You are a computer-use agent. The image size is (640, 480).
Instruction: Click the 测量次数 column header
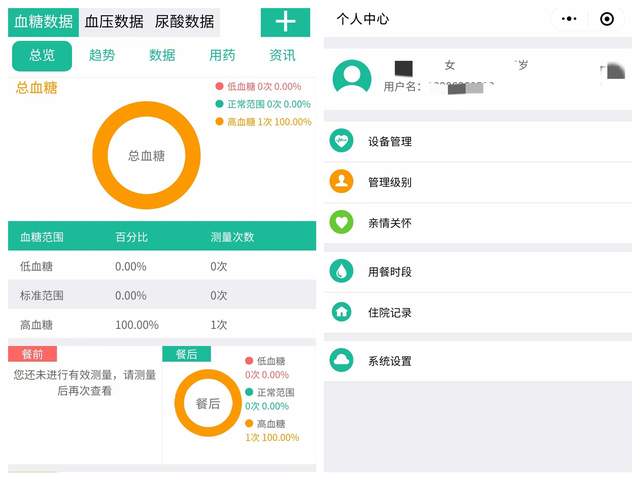232,237
